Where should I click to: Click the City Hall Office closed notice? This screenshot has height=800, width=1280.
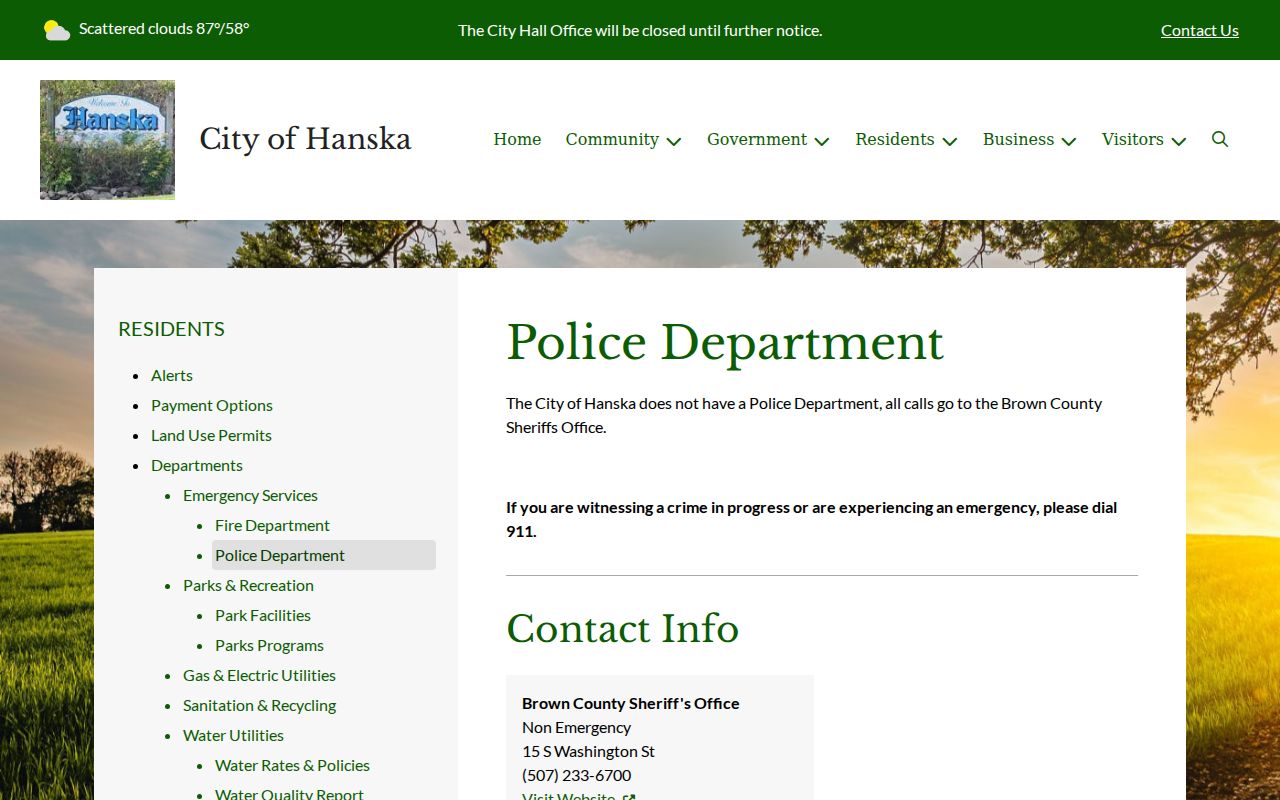point(640,30)
